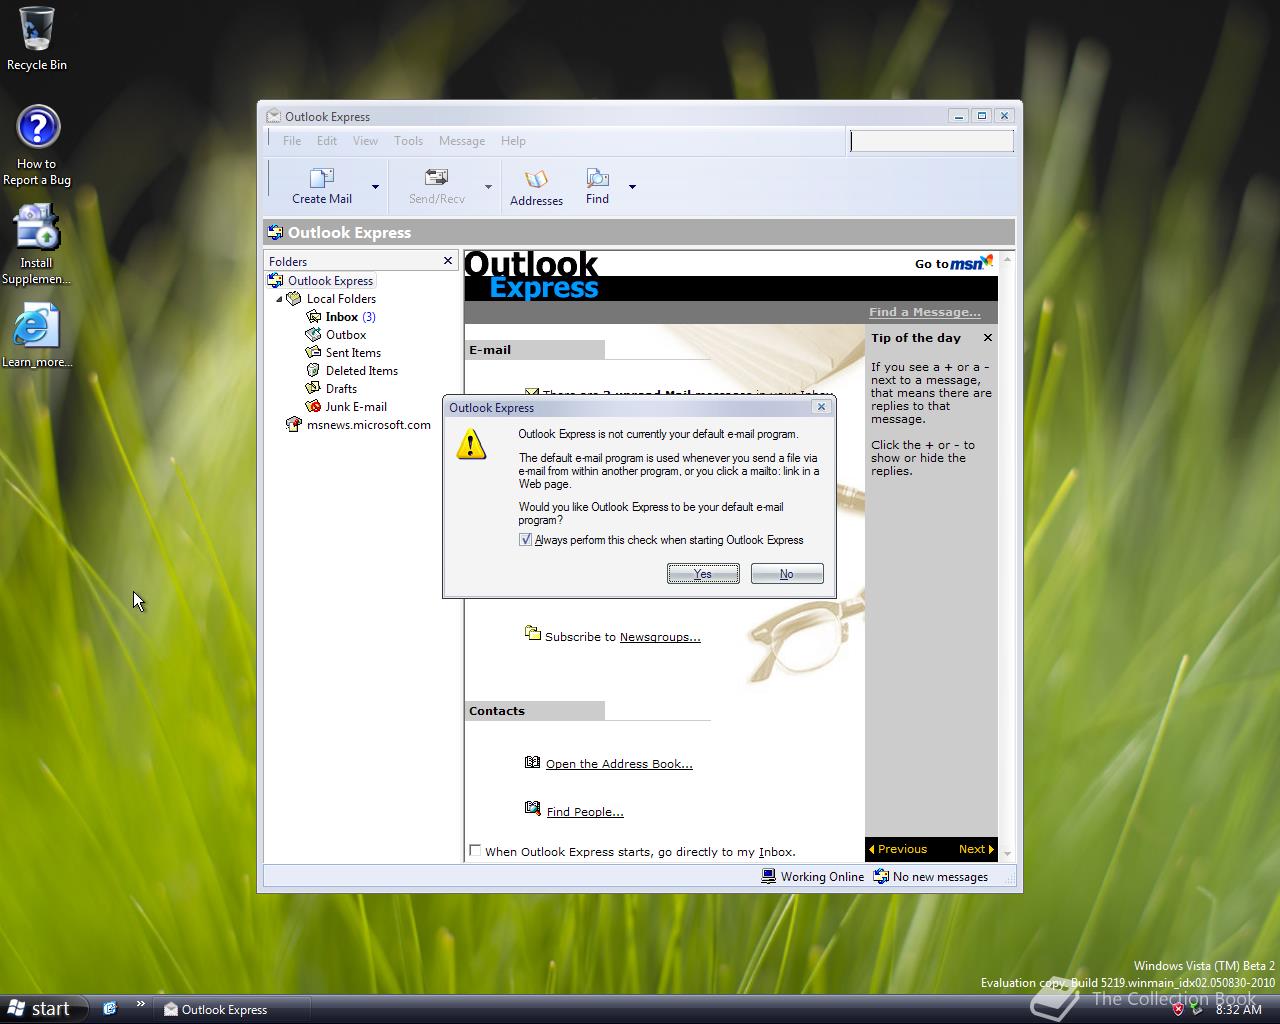Click the msnews.microsoft.com news server icon
The height and width of the screenshot is (1024, 1280).
[294, 425]
